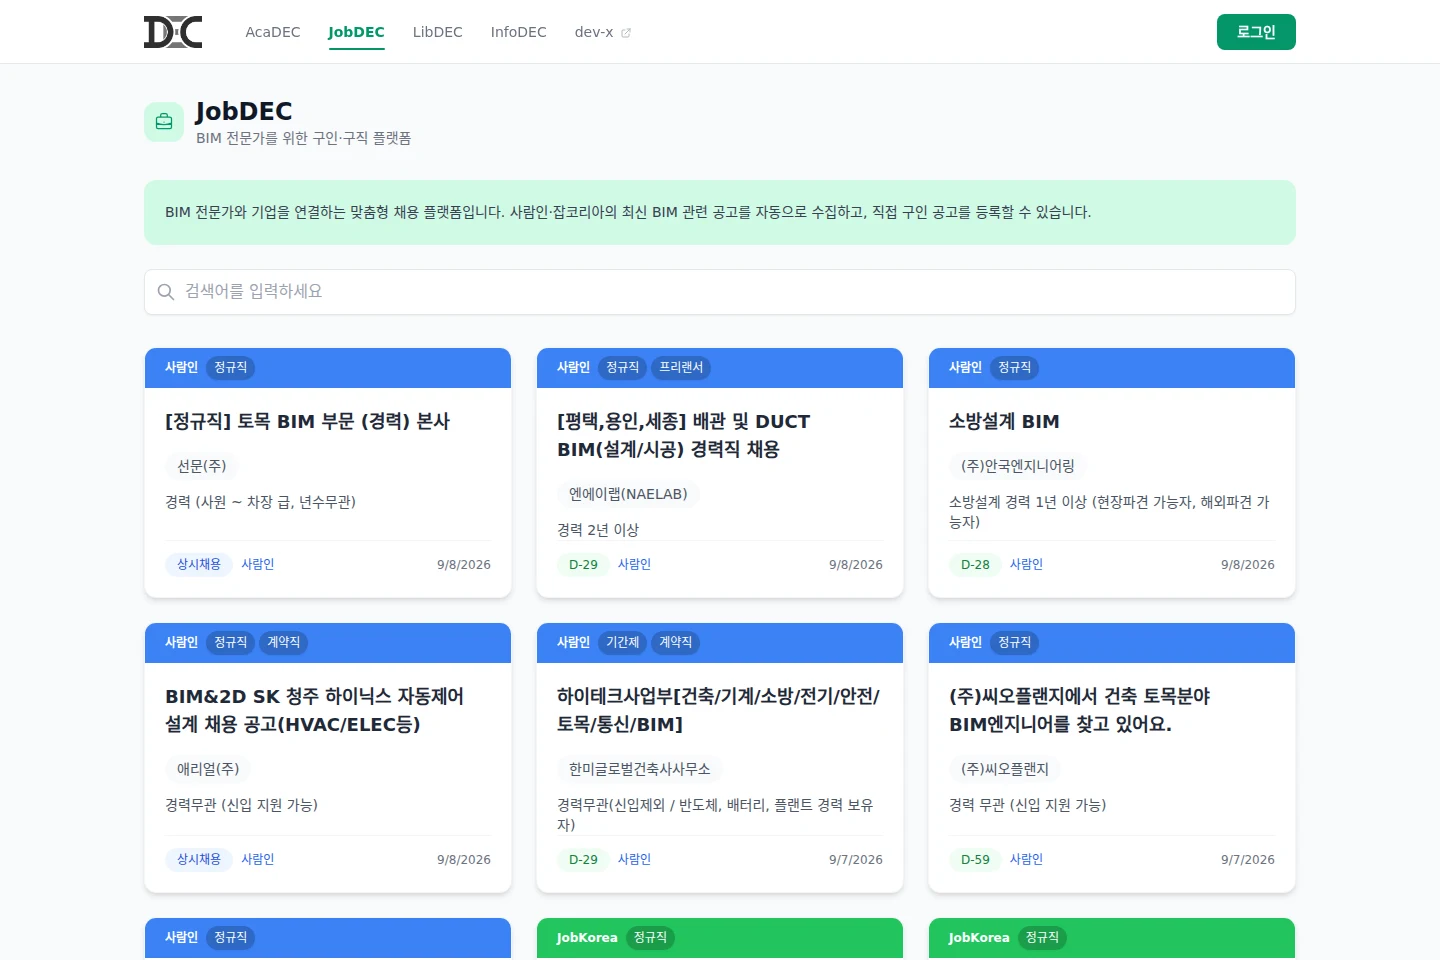1440x960 pixels.
Task: Click the 애리얼(주) company tag
Action: (208, 769)
